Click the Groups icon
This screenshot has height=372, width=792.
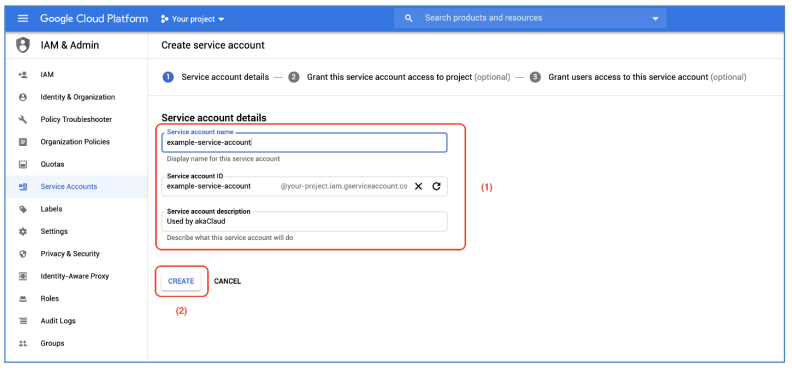tap(23, 343)
